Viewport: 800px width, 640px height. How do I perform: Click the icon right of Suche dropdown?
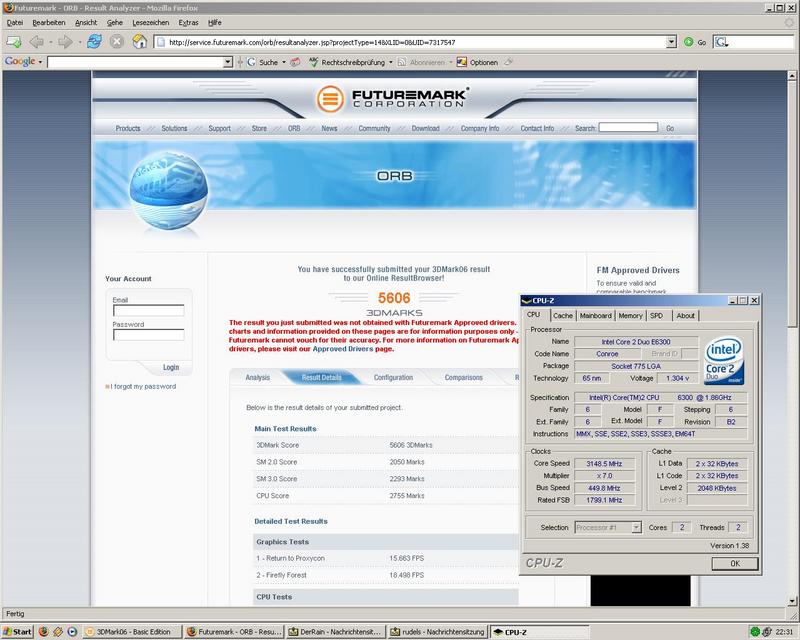pyautogui.click(x=295, y=62)
